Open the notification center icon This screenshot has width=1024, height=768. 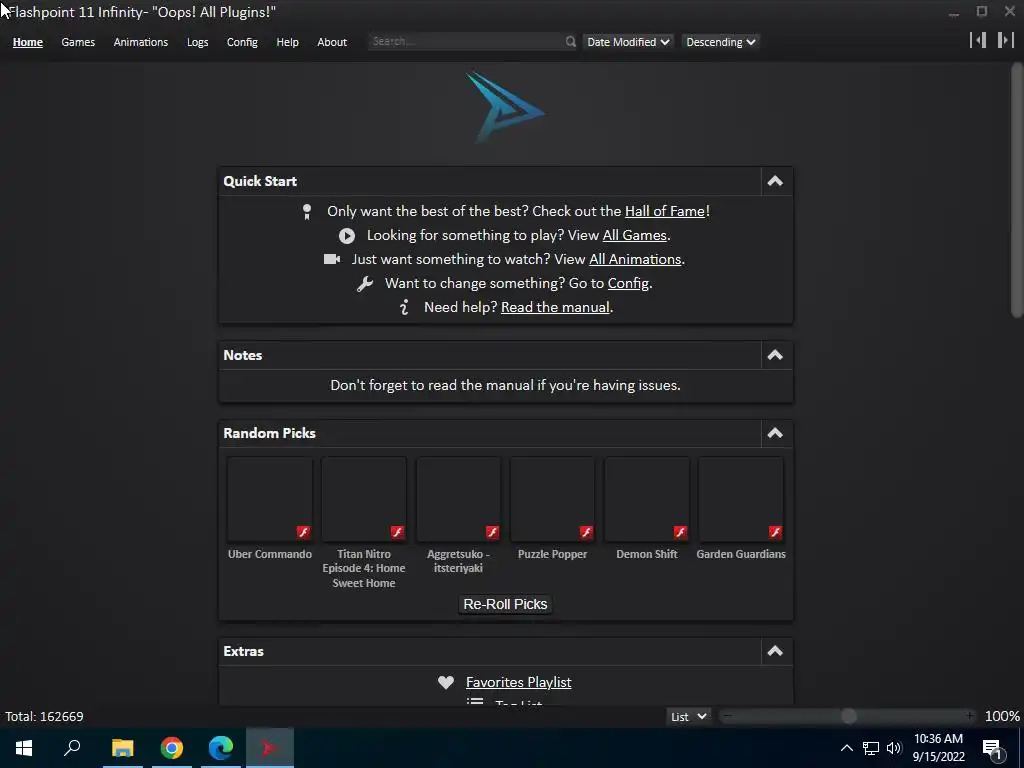coord(992,749)
